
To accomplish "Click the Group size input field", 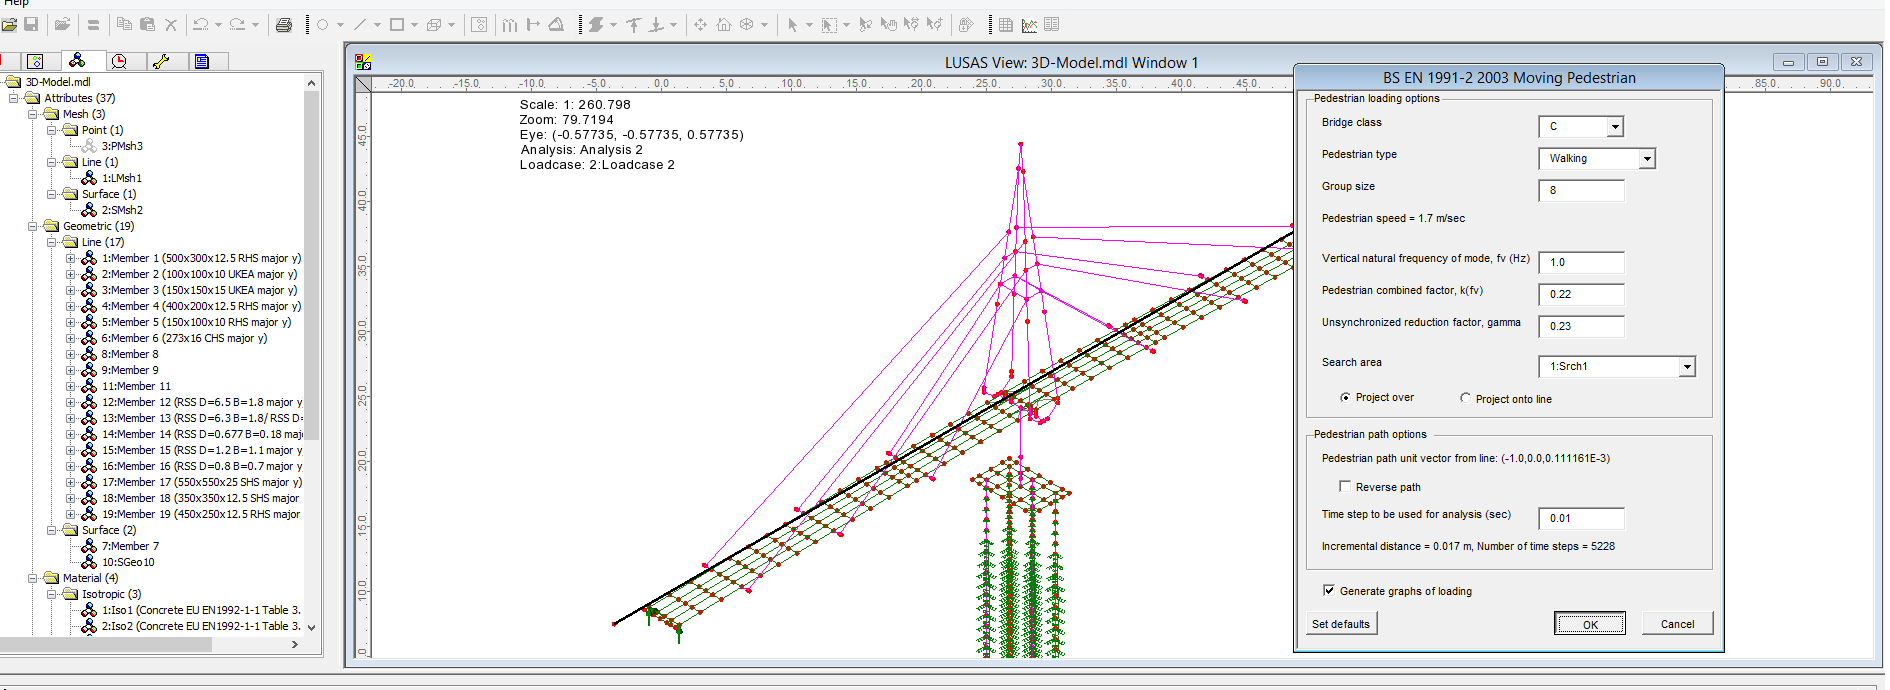I will click(x=1581, y=190).
